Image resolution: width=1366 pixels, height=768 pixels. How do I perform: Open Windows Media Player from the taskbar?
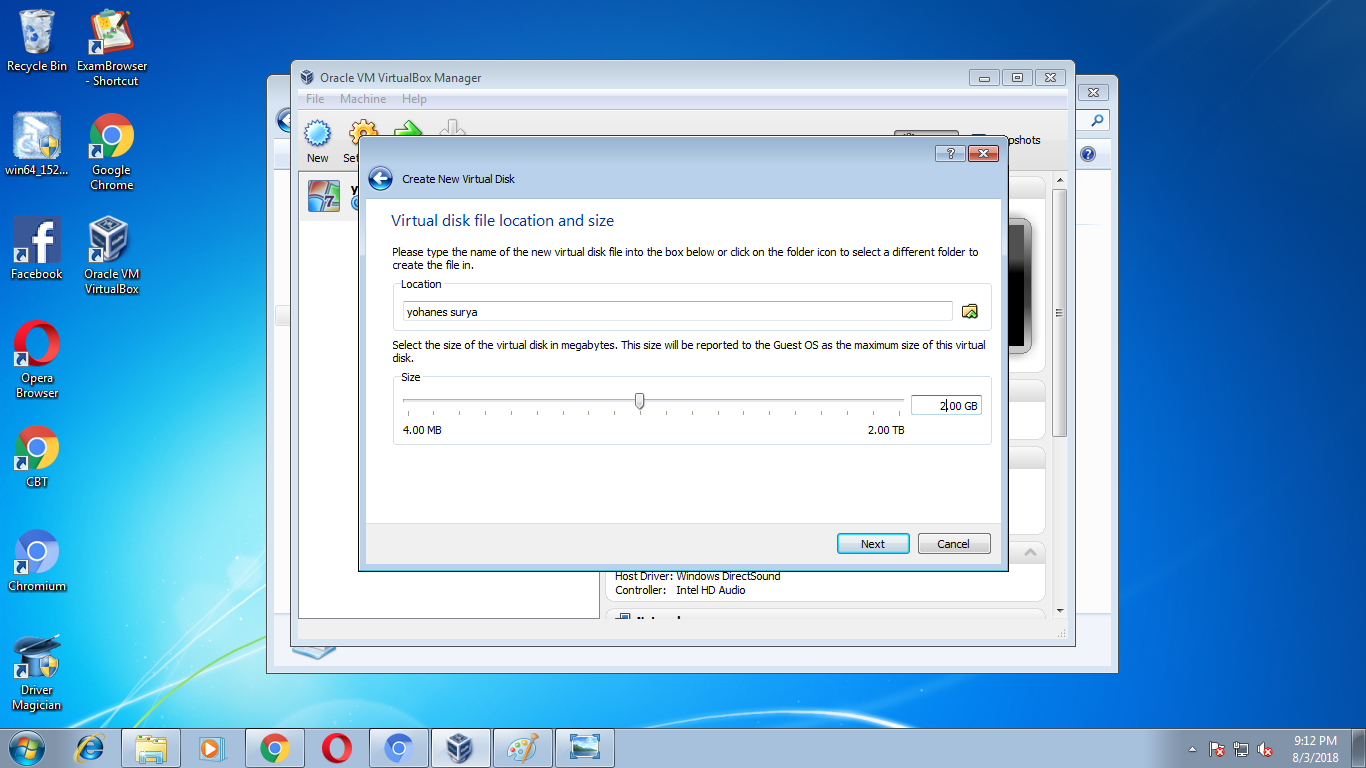point(211,748)
